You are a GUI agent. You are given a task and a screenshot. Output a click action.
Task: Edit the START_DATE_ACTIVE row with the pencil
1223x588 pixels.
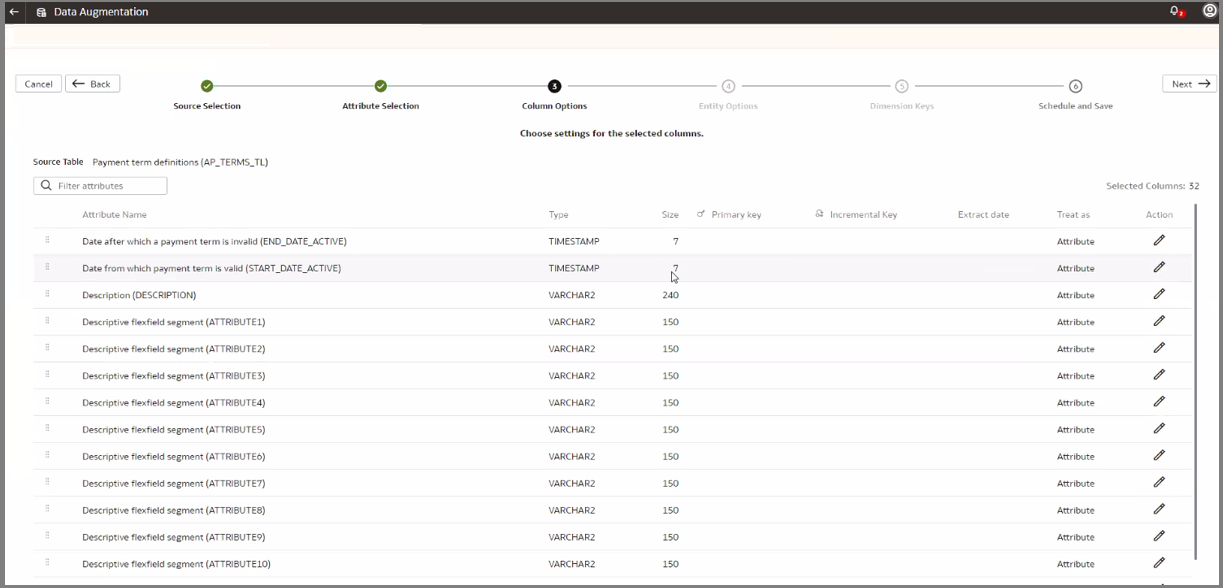[x=1159, y=267]
